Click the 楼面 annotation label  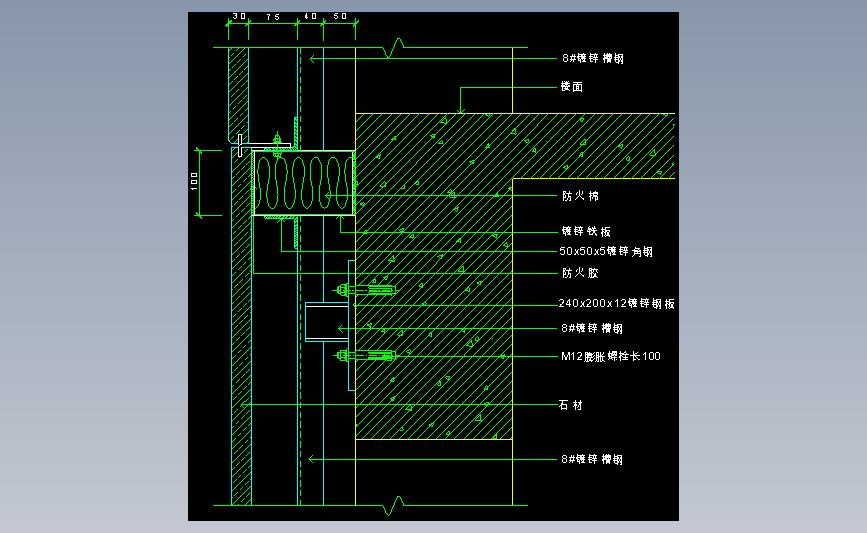click(x=572, y=87)
